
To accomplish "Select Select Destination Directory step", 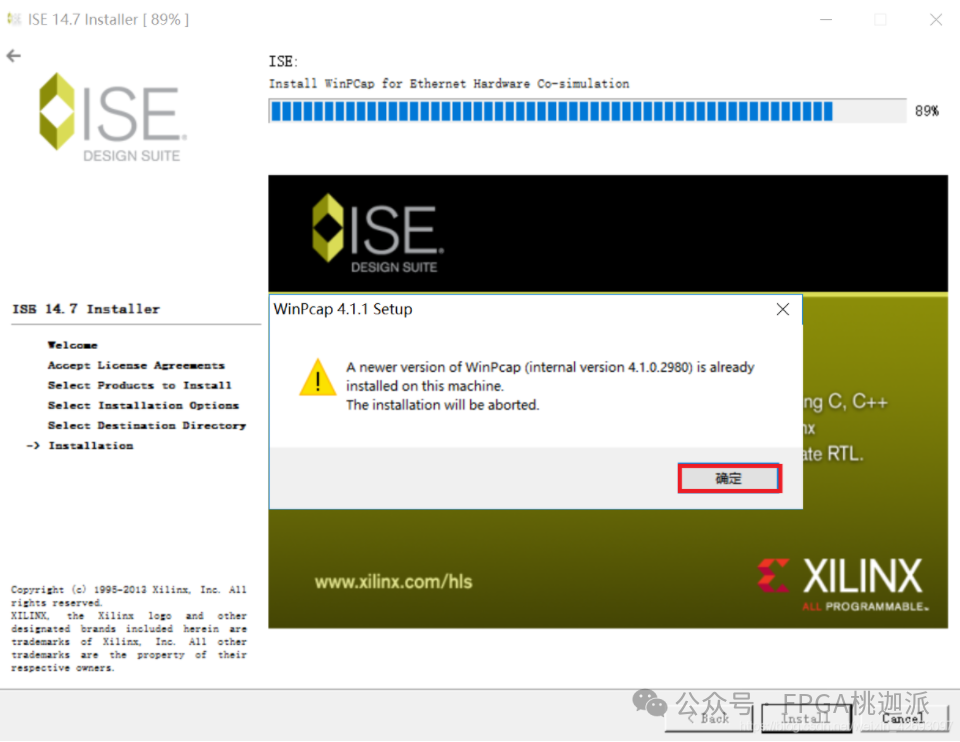I will (146, 425).
